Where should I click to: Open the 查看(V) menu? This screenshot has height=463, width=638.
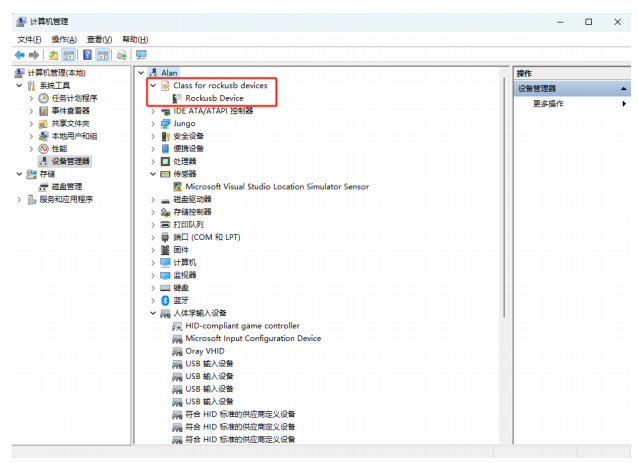(99, 39)
